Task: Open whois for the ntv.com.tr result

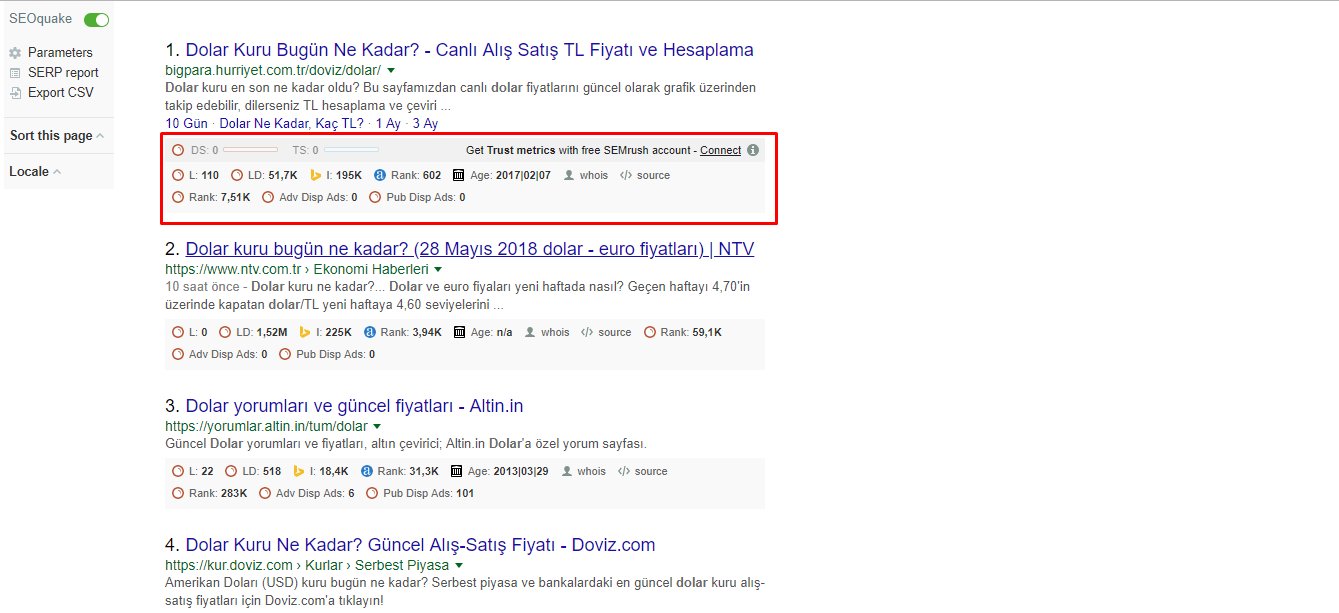Action: (x=547, y=332)
